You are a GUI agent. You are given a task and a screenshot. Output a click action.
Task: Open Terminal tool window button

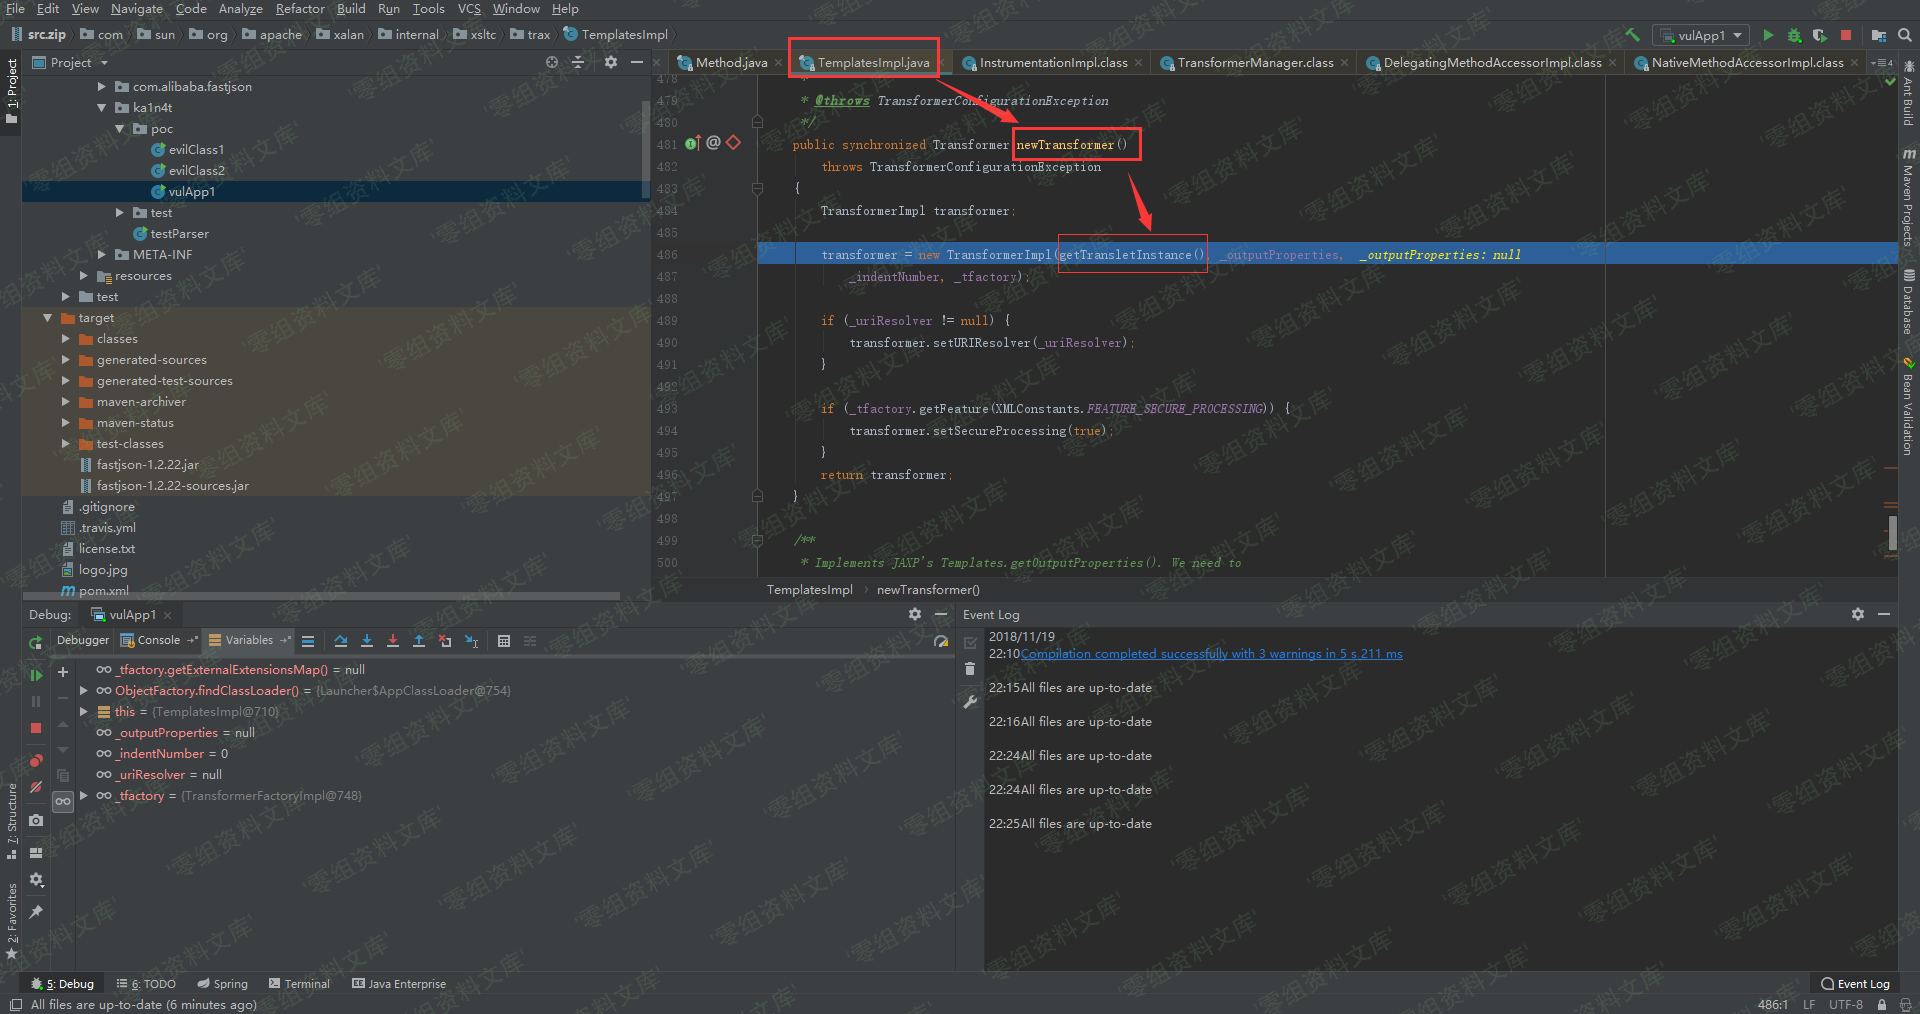pyautogui.click(x=299, y=984)
